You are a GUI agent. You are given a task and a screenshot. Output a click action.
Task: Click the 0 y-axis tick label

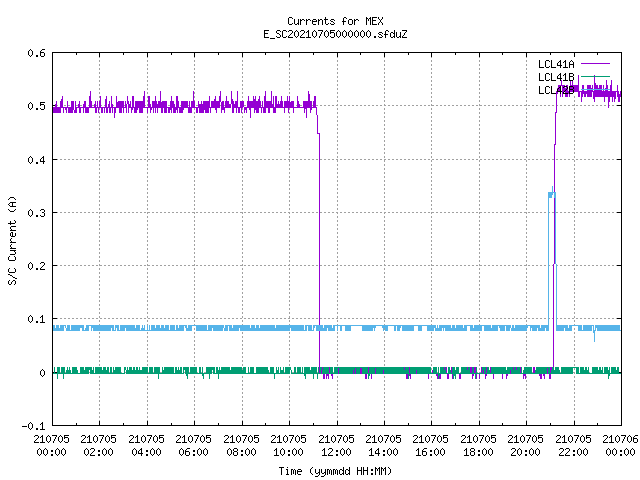tap(42, 373)
